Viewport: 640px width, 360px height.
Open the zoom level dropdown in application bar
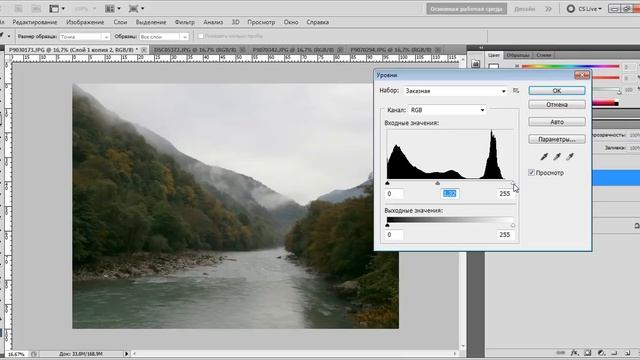pyautogui.click(x=85, y=9)
